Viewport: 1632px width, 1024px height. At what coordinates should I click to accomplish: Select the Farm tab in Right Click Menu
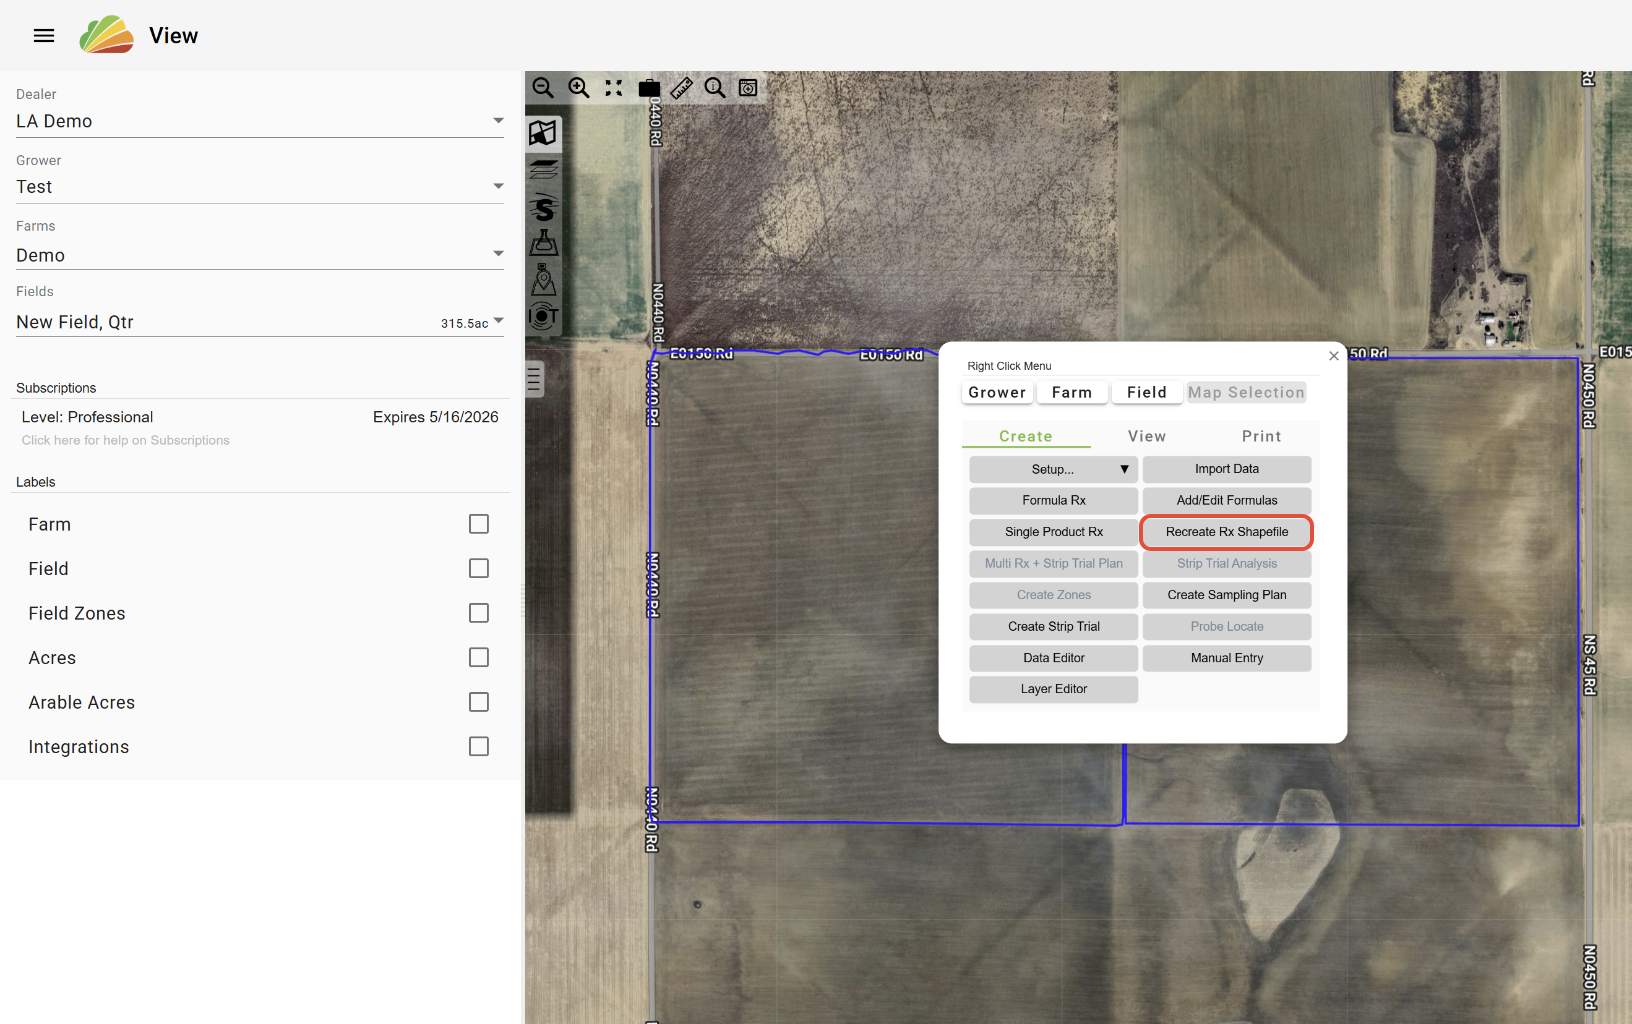tap(1071, 392)
